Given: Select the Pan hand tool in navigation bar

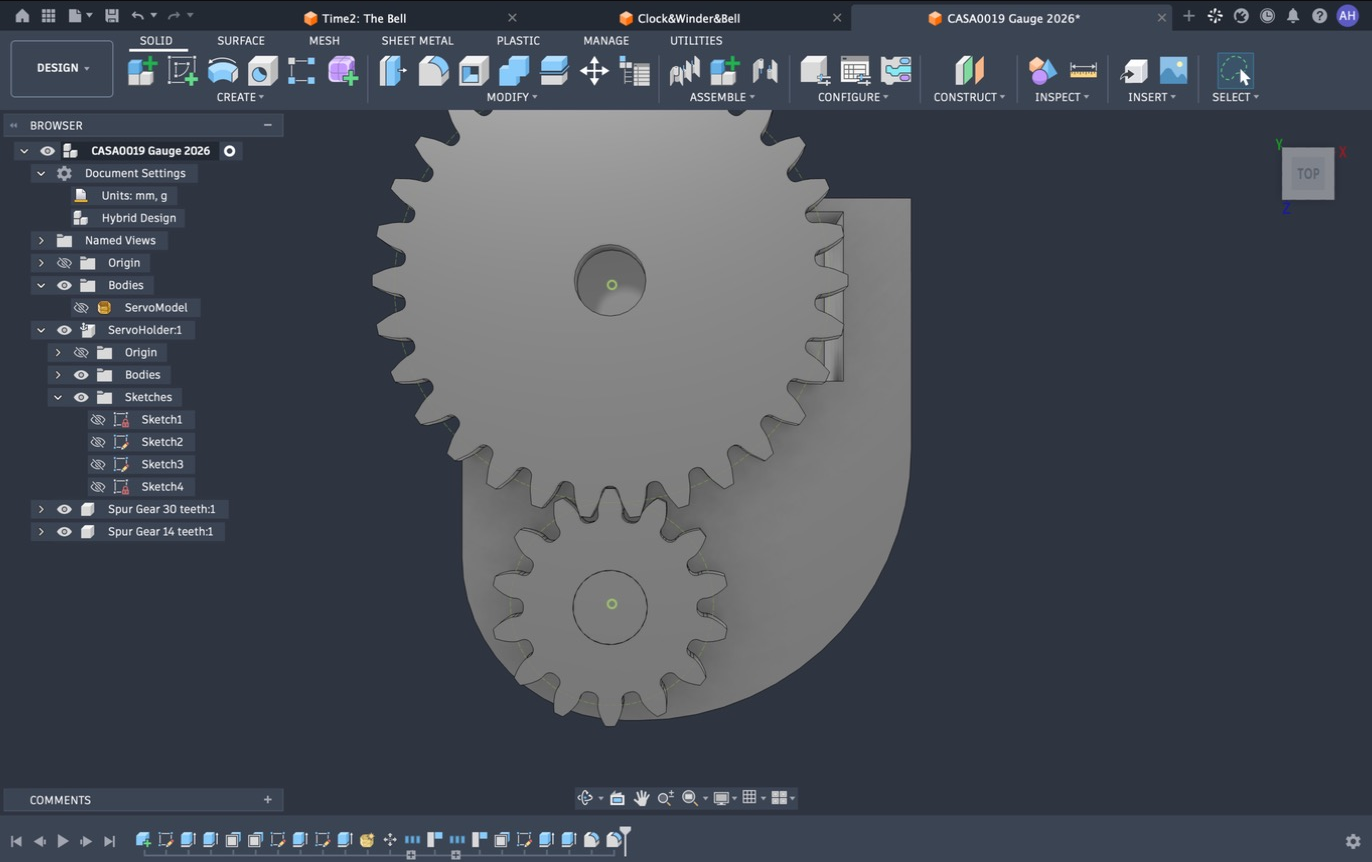Looking at the screenshot, I should [641, 798].
